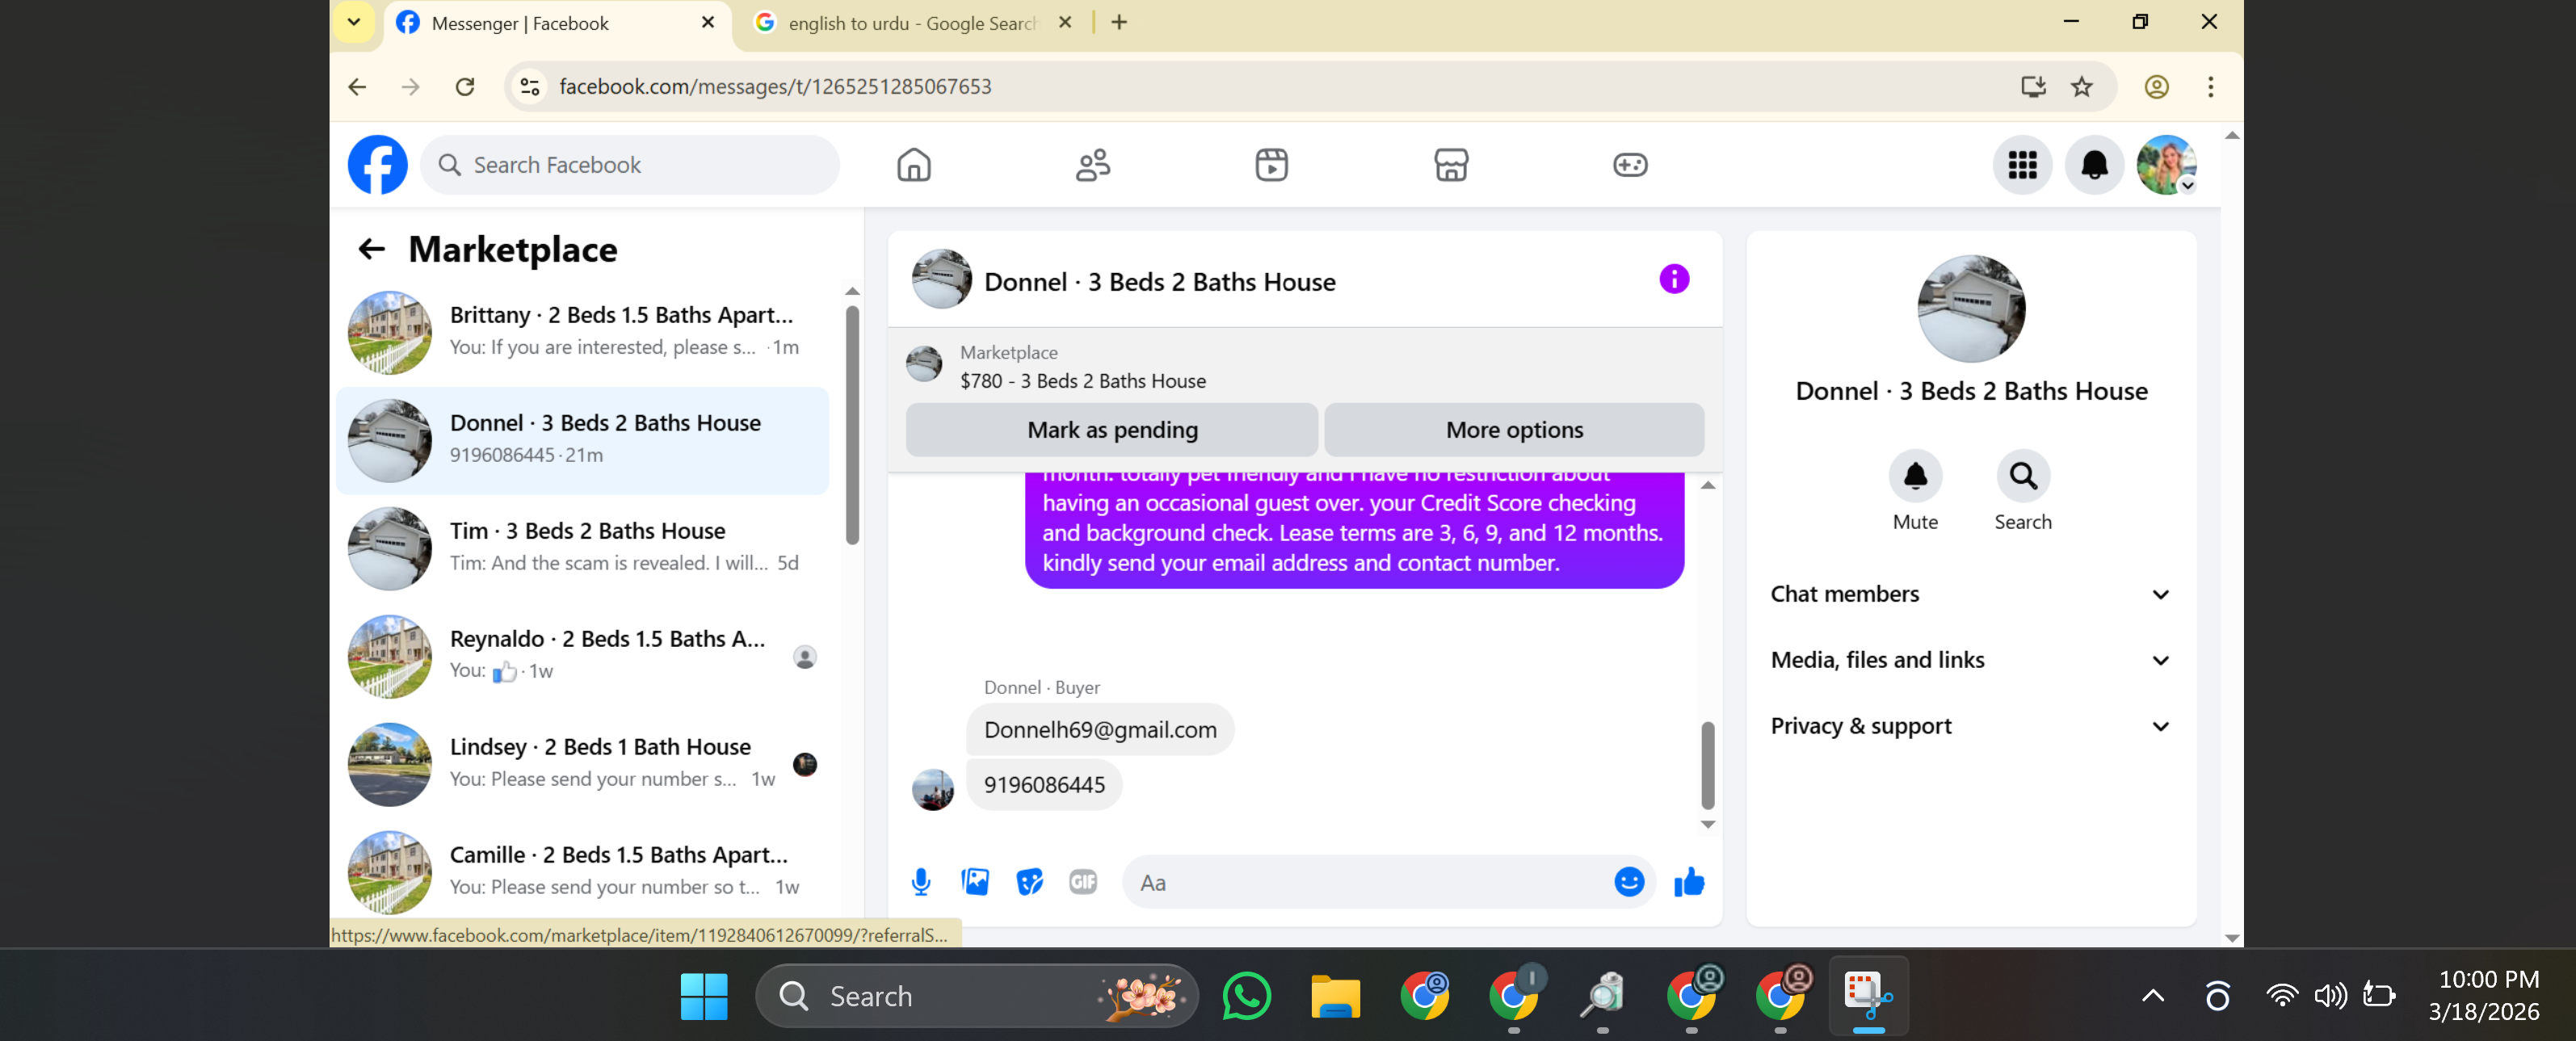2576x1041 pixels.
Task: Attach a photo with image icon
Action: click(x=975, y=882)
